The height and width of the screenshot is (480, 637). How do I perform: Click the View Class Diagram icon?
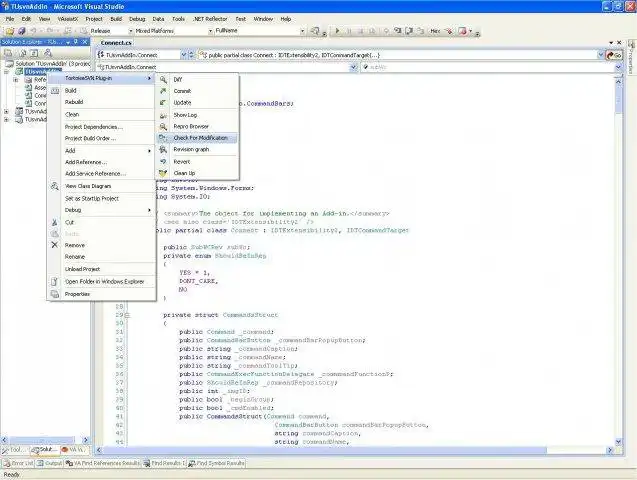55,186
